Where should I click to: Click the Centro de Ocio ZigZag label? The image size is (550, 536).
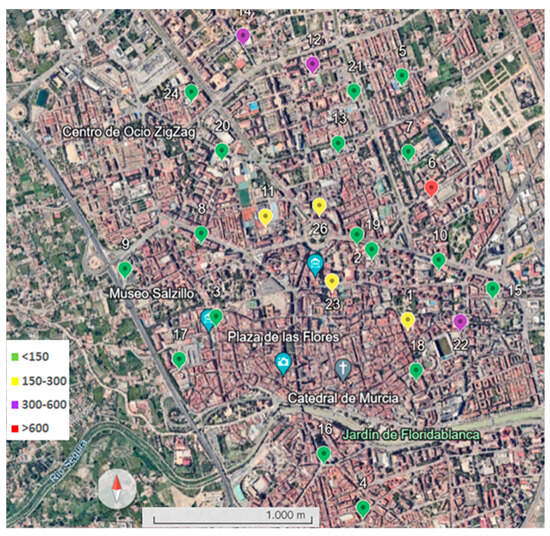pyautogui.click(x=129, y=132)
